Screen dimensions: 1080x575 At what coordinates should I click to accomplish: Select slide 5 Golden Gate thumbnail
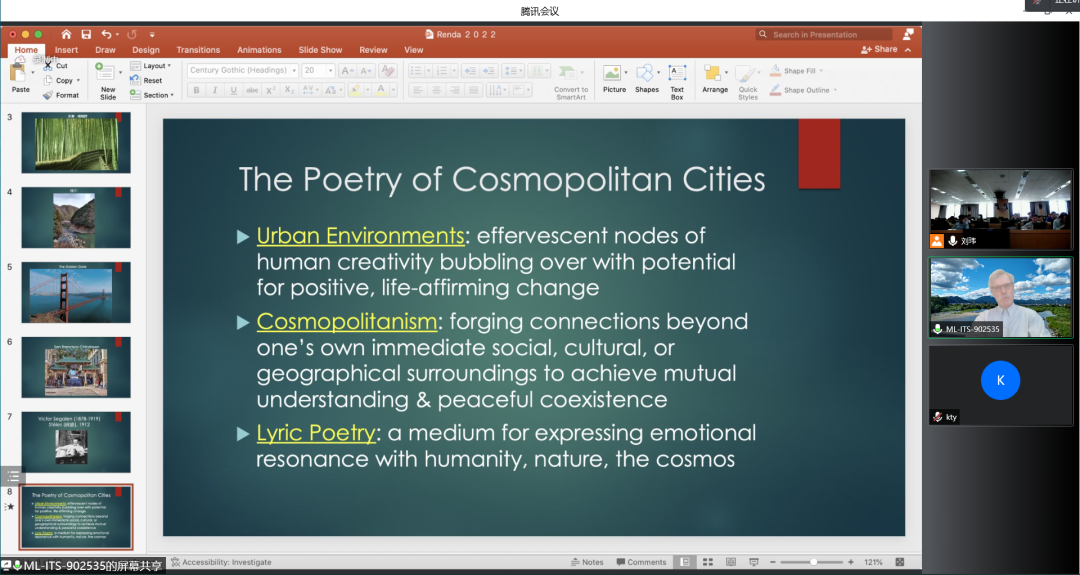coord(76,292)
